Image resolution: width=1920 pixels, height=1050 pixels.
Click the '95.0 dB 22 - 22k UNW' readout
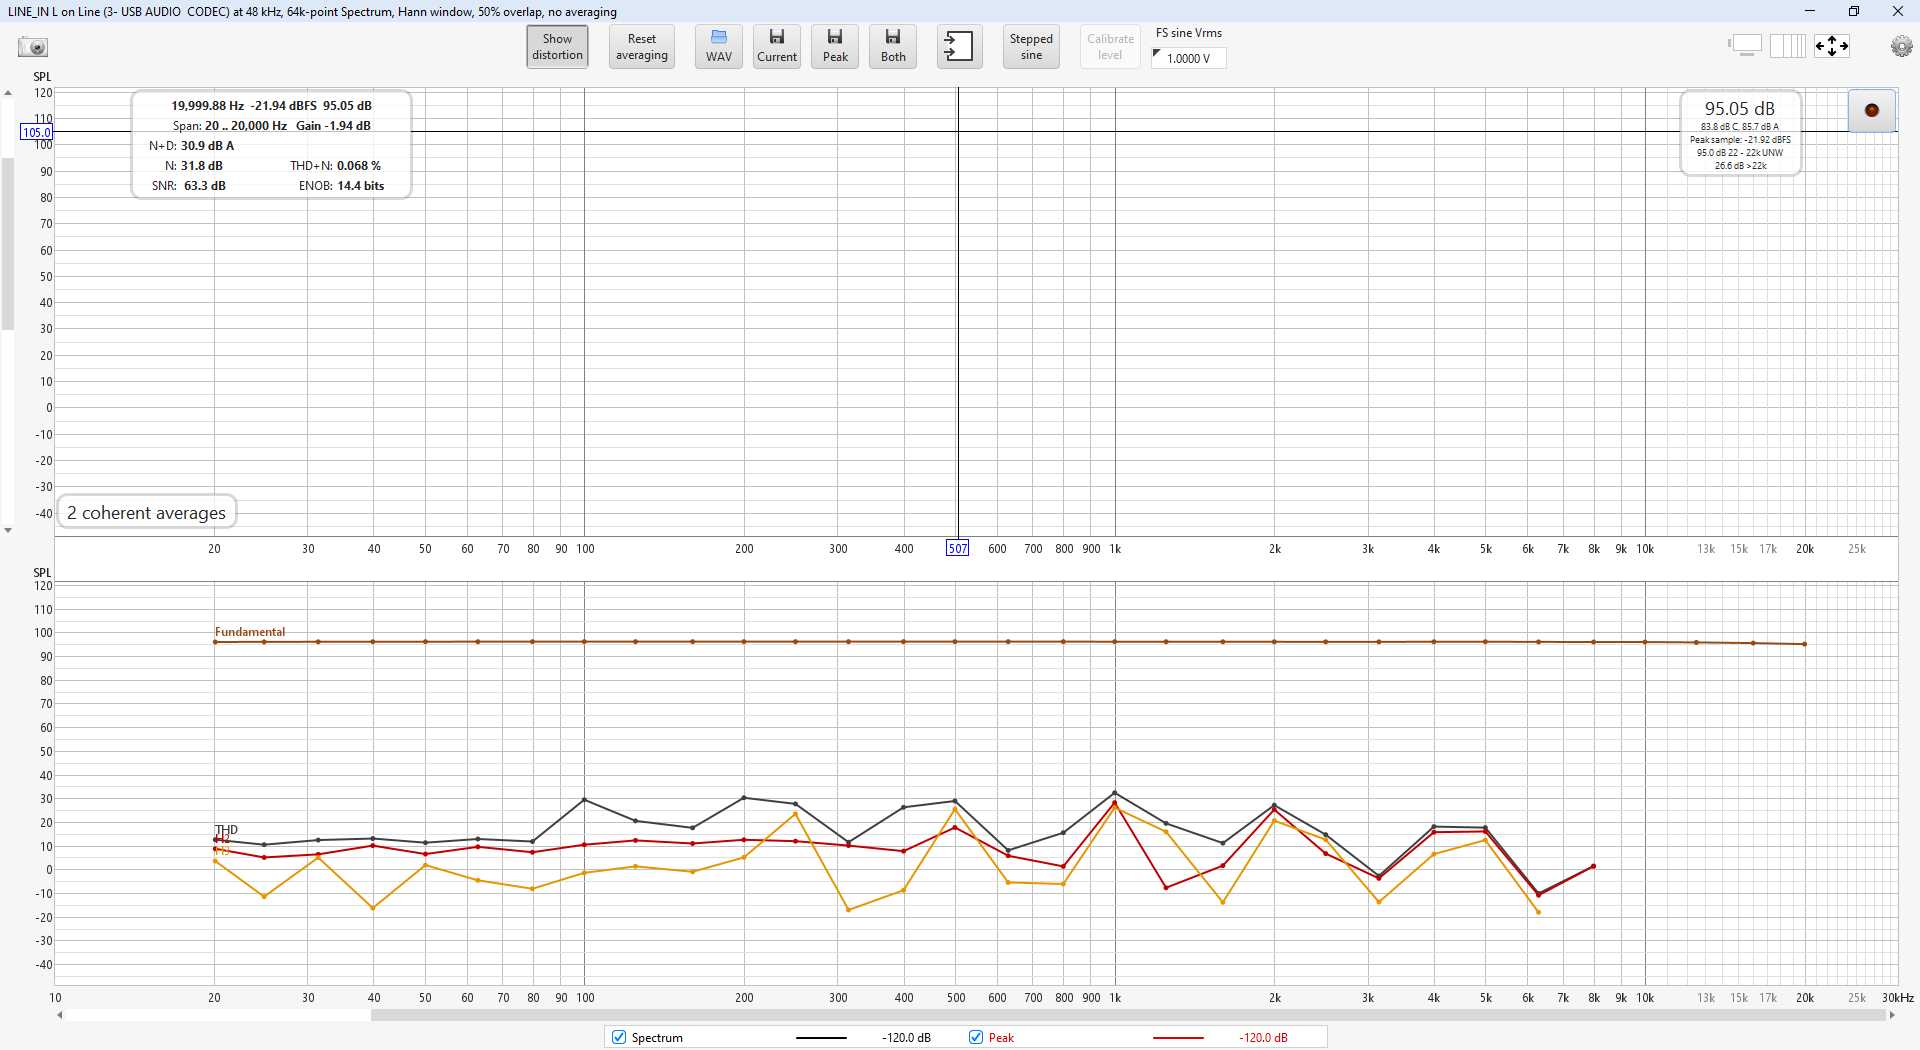pos(1740,153)
